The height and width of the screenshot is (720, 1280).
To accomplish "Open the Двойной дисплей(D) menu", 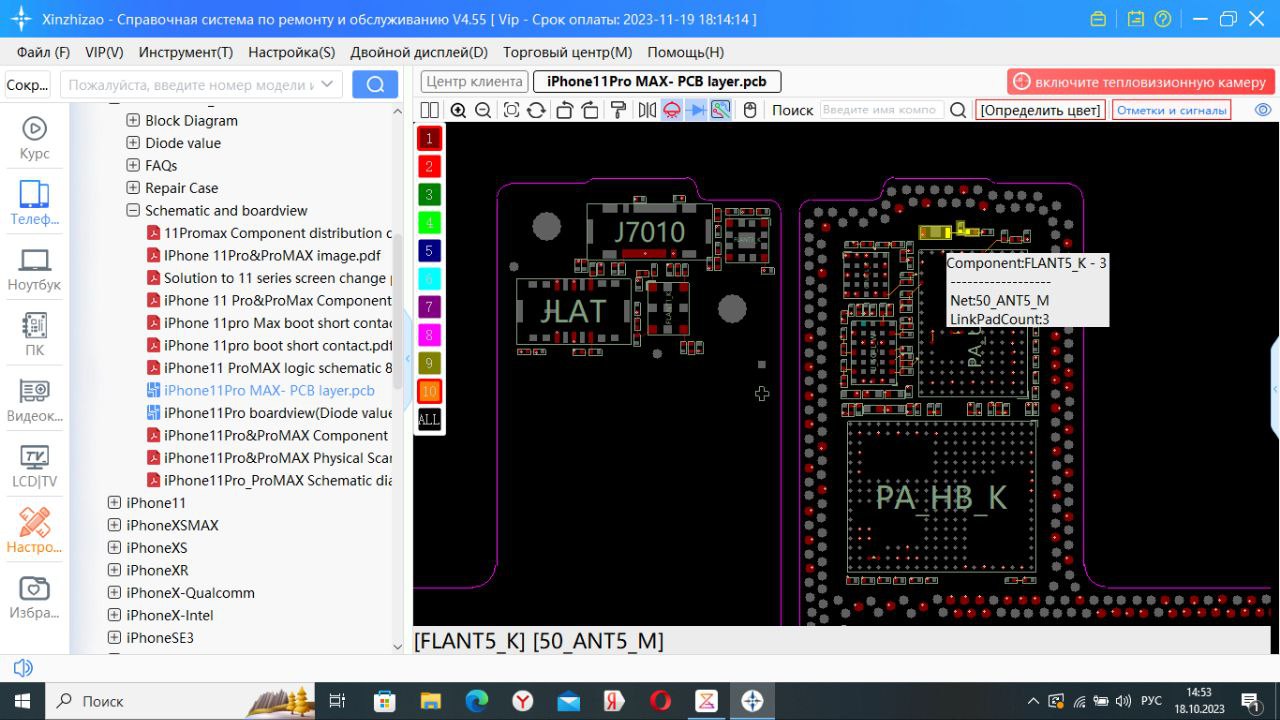I will coord(419,52).
